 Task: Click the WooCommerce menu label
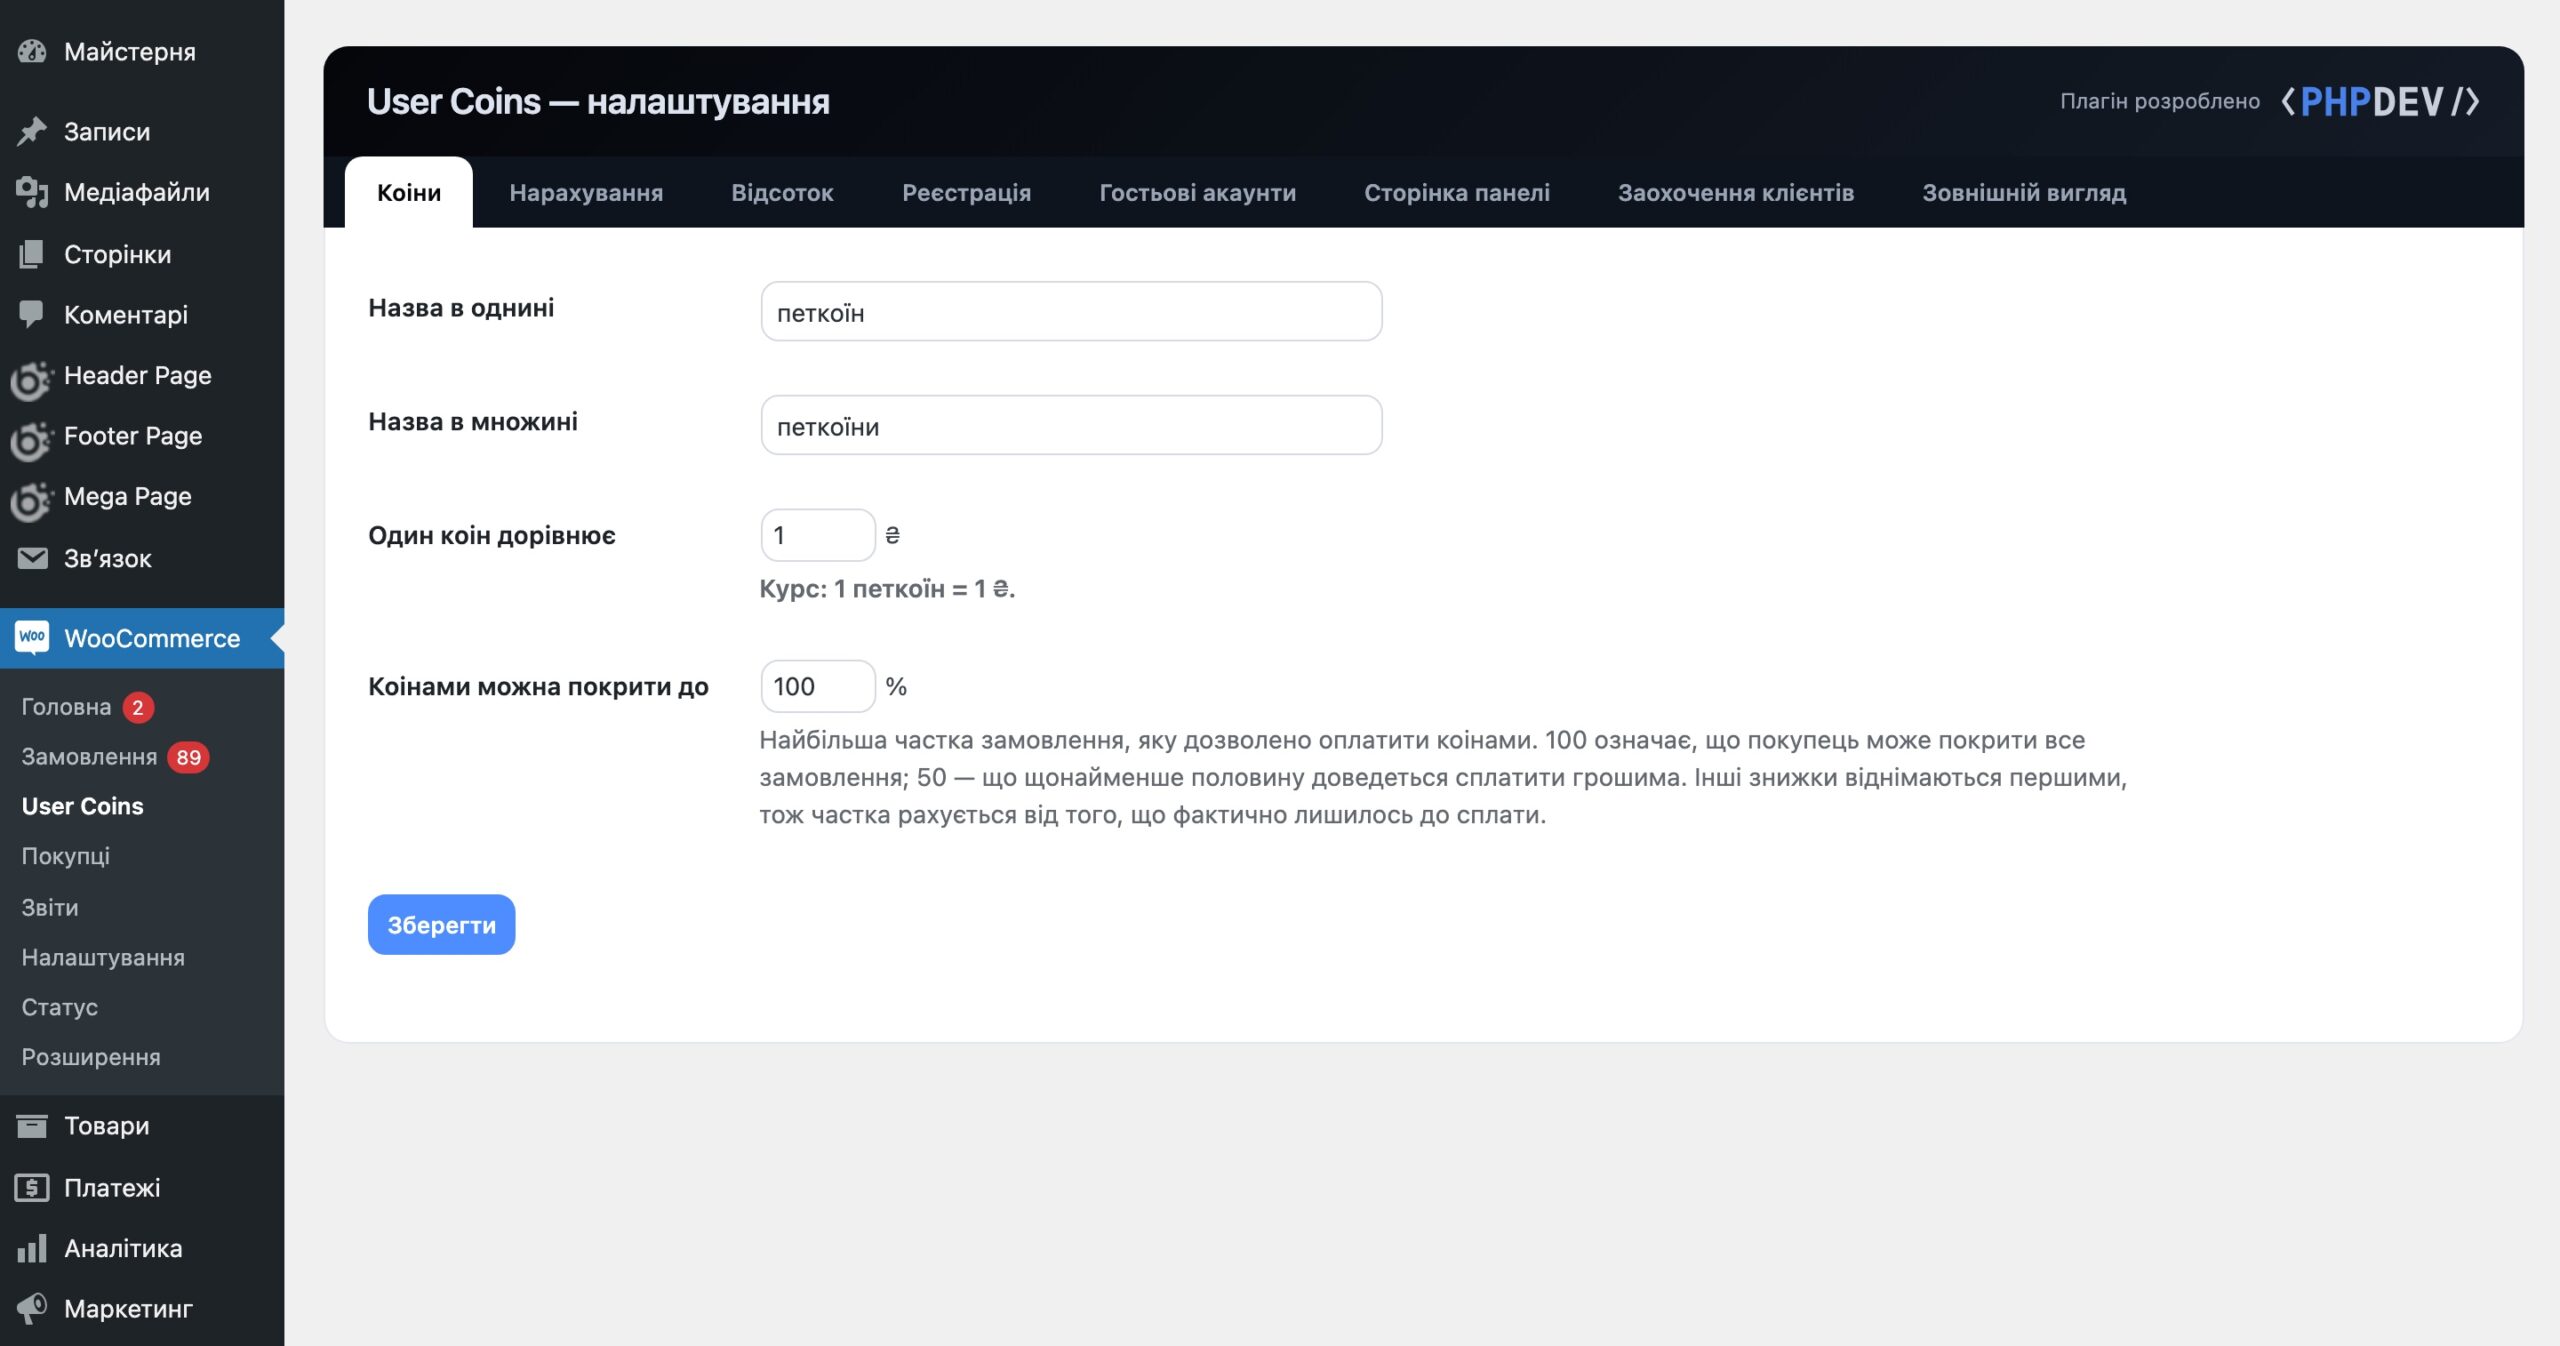pyautogui.click(x=152, y=638)
